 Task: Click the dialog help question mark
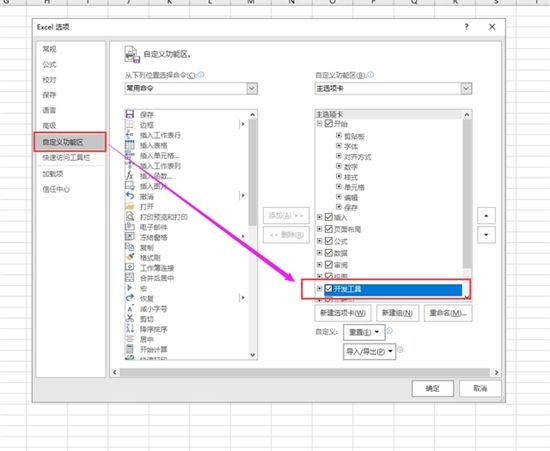click(x=467, y=27)
